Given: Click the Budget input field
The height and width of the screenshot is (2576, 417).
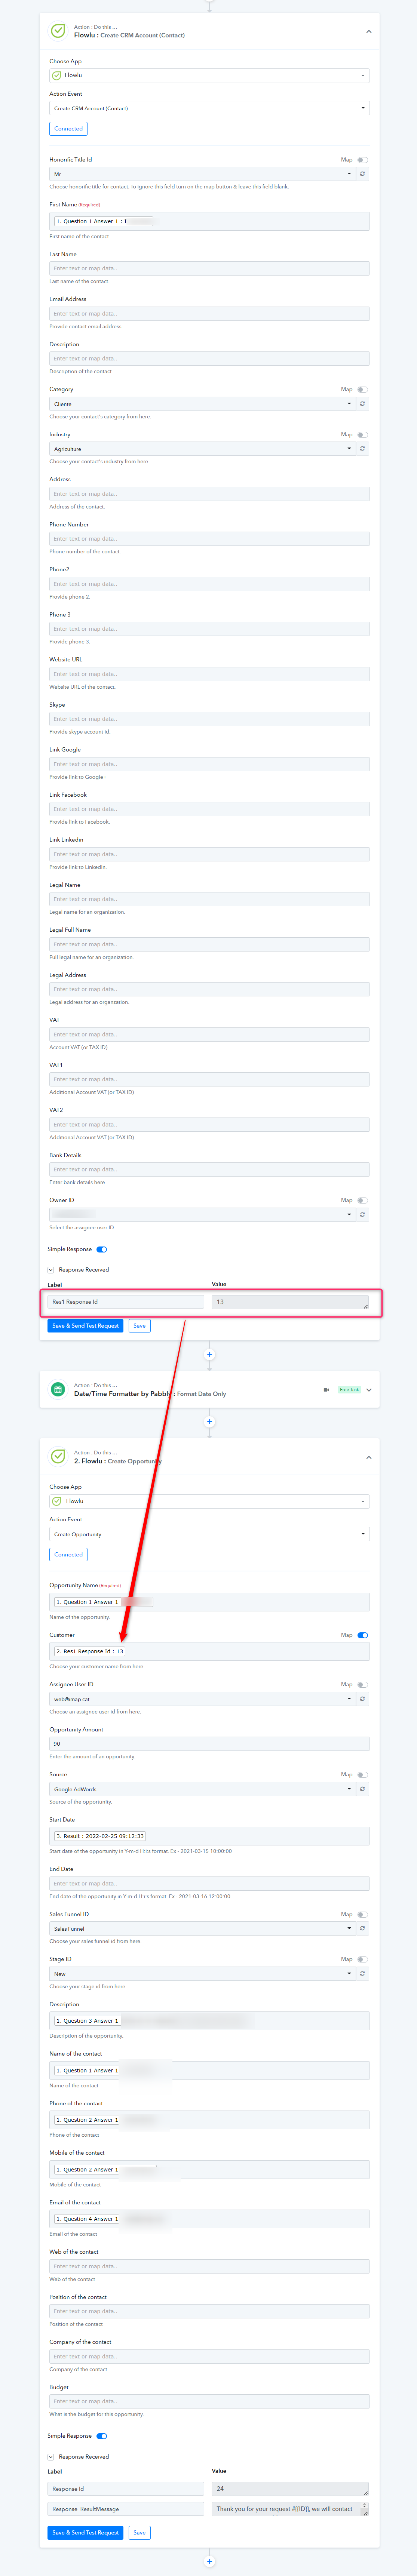Looking at the screenshot, I should coord(209,2401).
